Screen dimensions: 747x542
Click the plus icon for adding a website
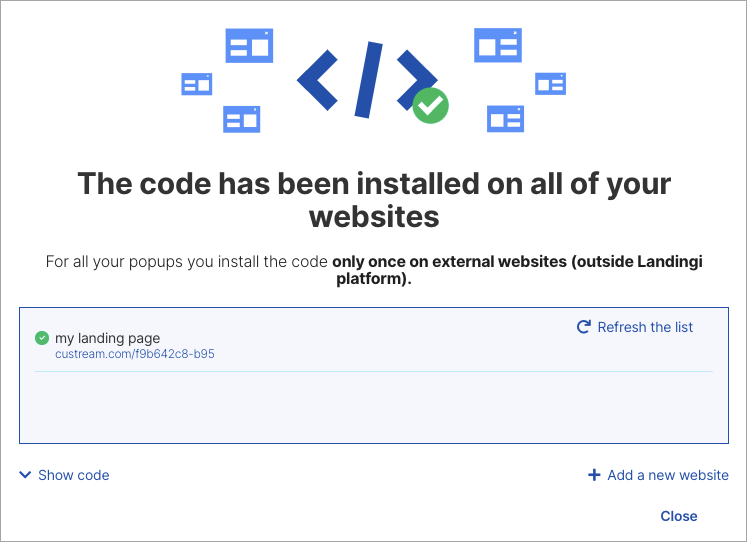point(594,475)
